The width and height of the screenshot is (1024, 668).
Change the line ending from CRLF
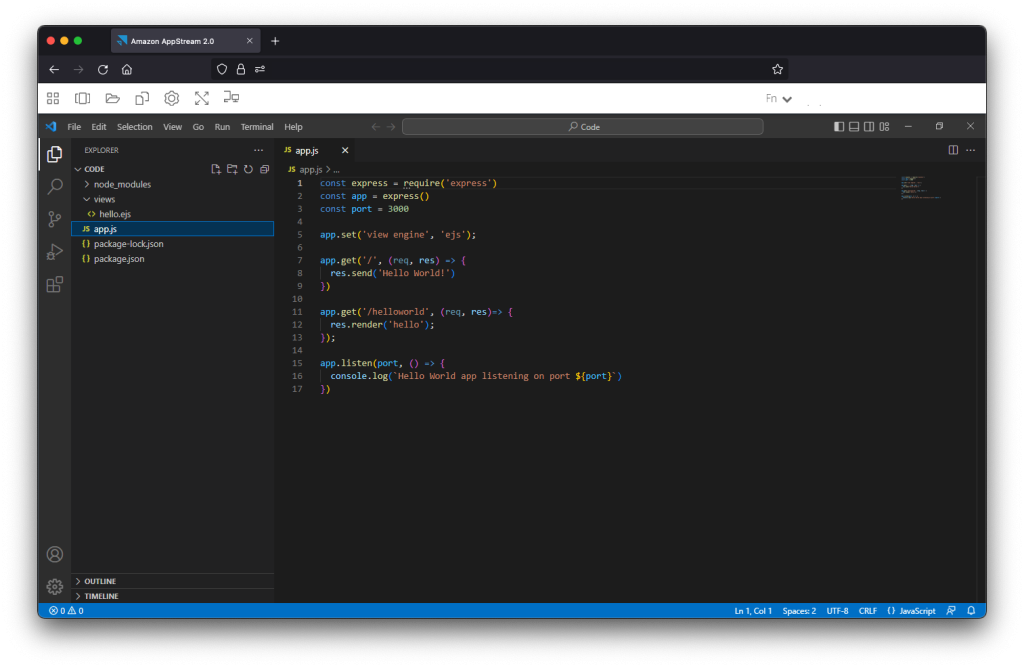click(867, 610)
